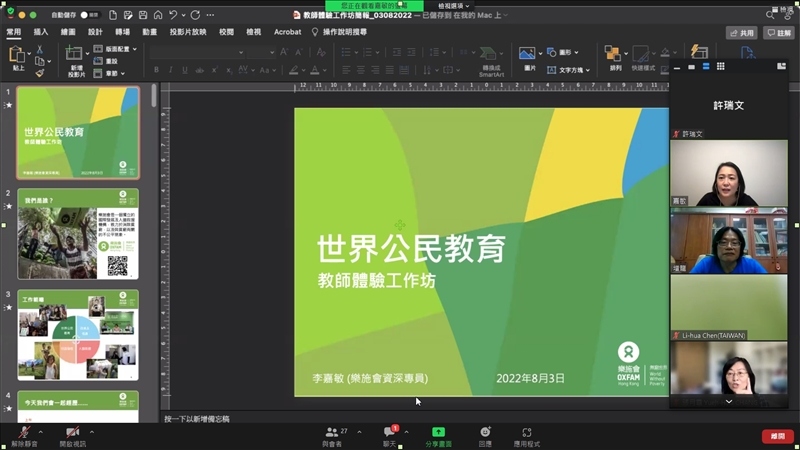
Task: Click the 貼上 paste icon
Action: (18, 56)
